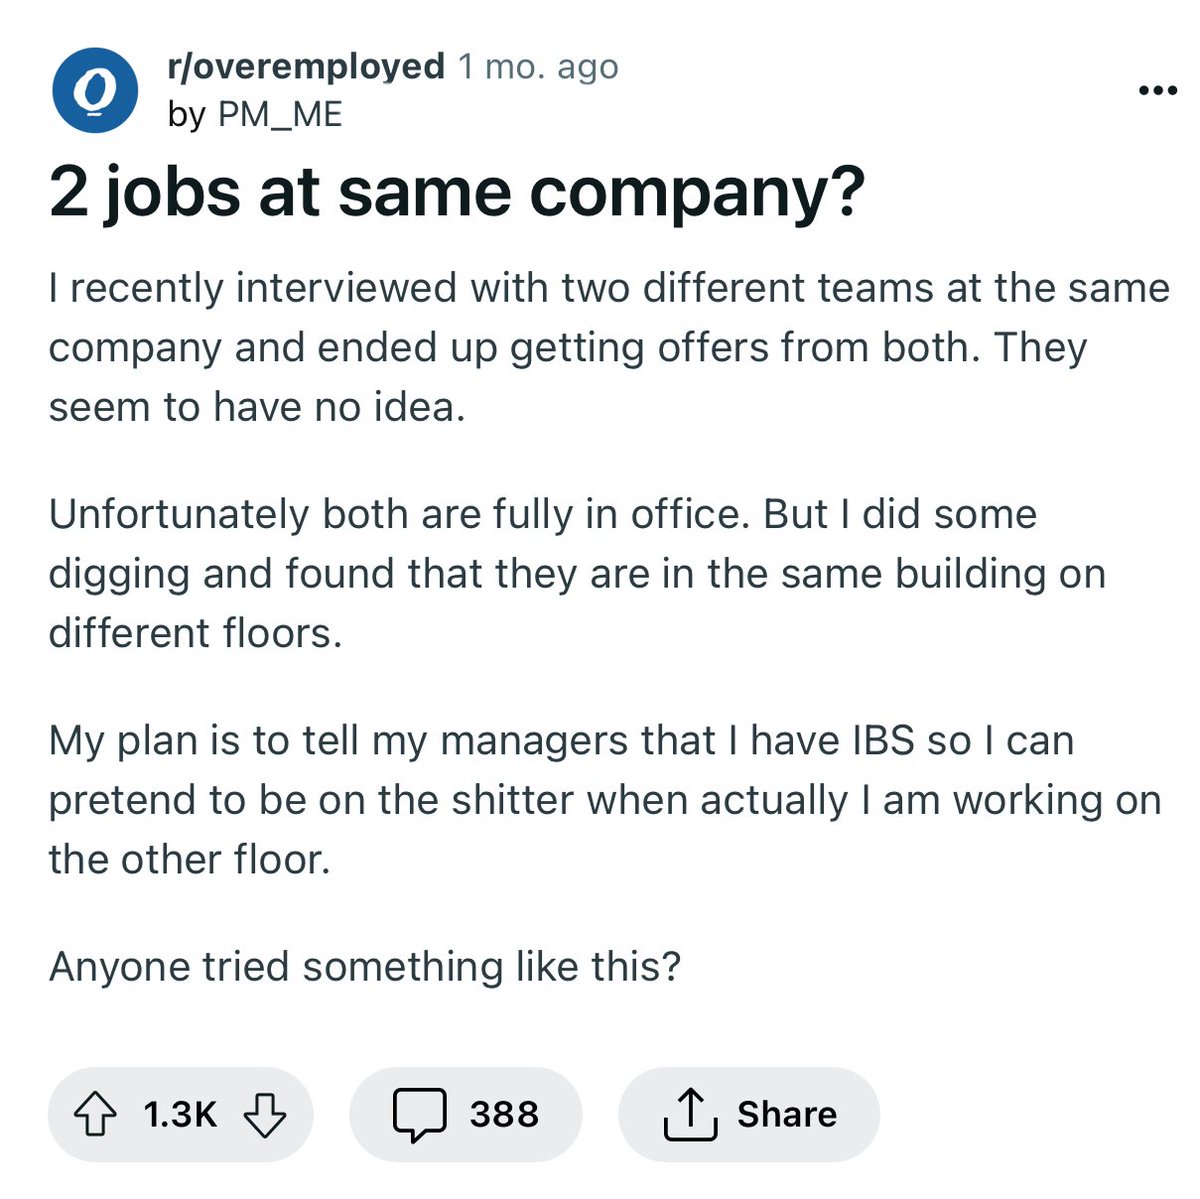The height and width of the screenshot is (1199, 1200).
Task: Open the three-dot overflow menu
Action: (1158, 91)
